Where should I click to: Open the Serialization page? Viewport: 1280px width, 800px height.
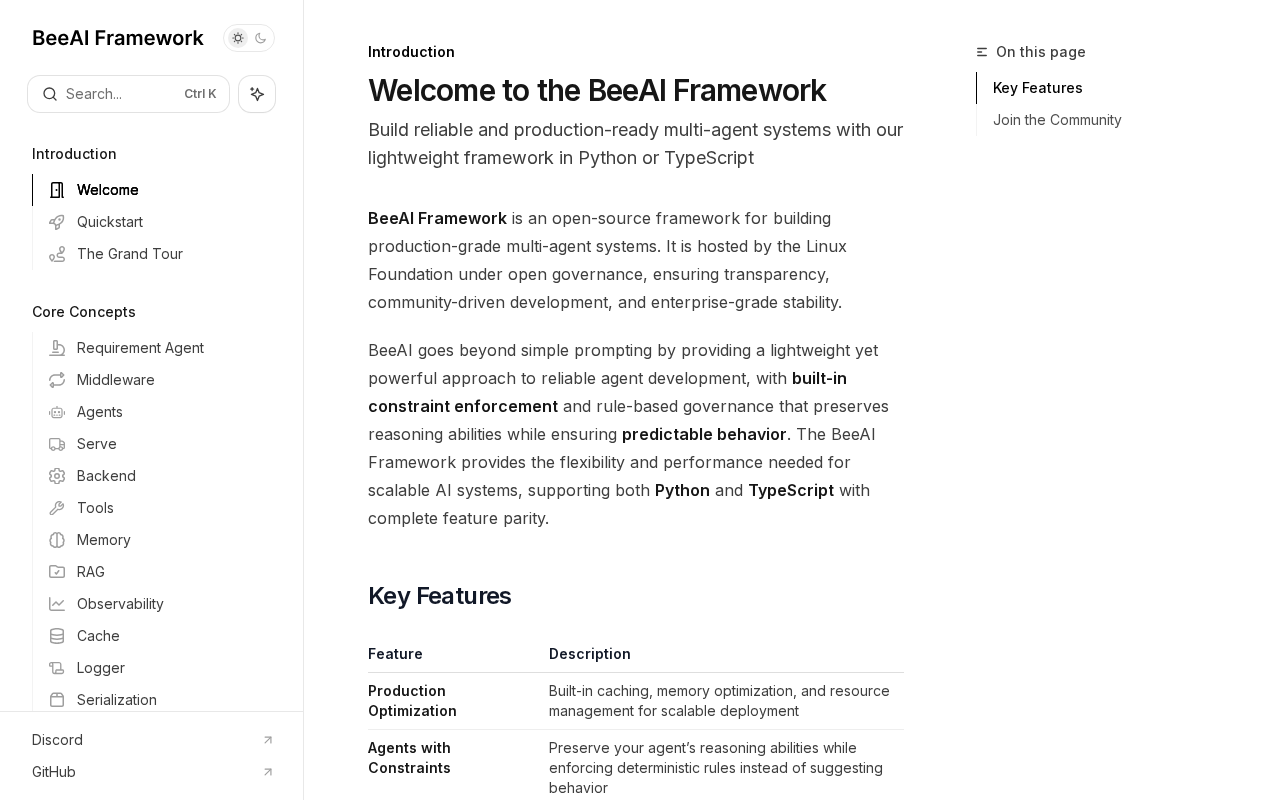(117, 700)
